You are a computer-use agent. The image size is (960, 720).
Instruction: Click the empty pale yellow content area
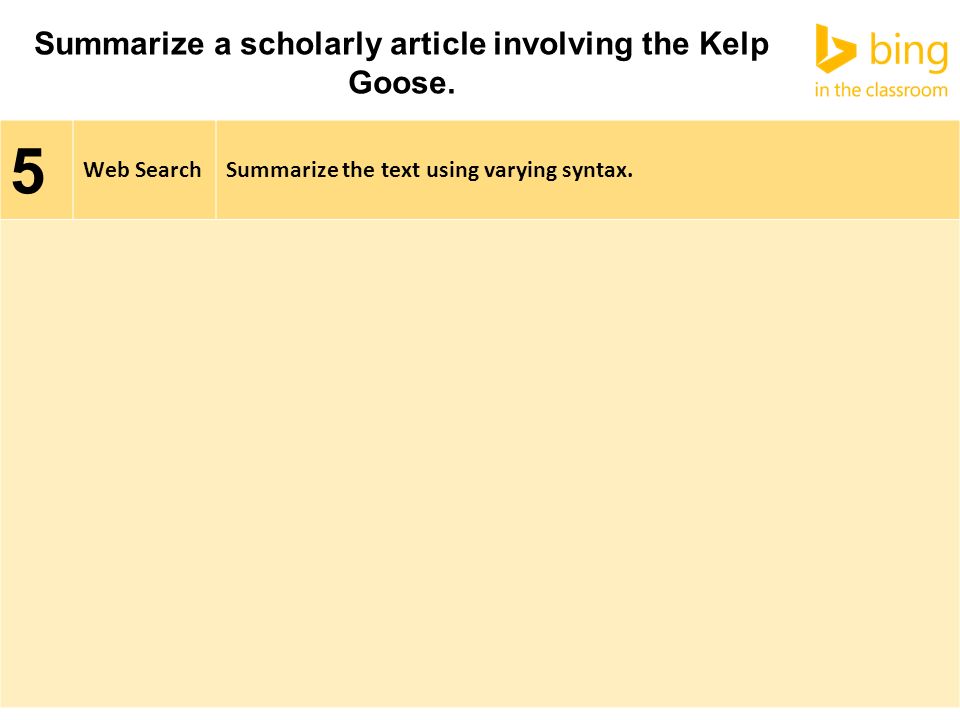click(480, 463)
